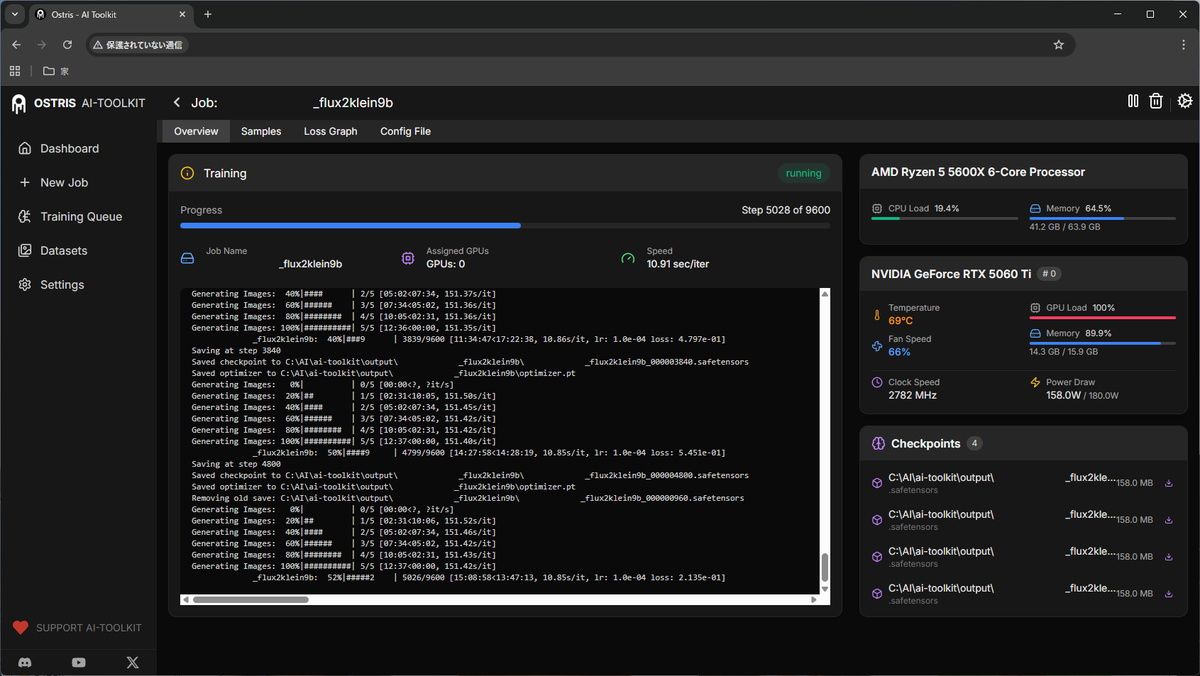Switch to the Samples tab
The width and height of the screenshot is (1200, 676).
261,131
